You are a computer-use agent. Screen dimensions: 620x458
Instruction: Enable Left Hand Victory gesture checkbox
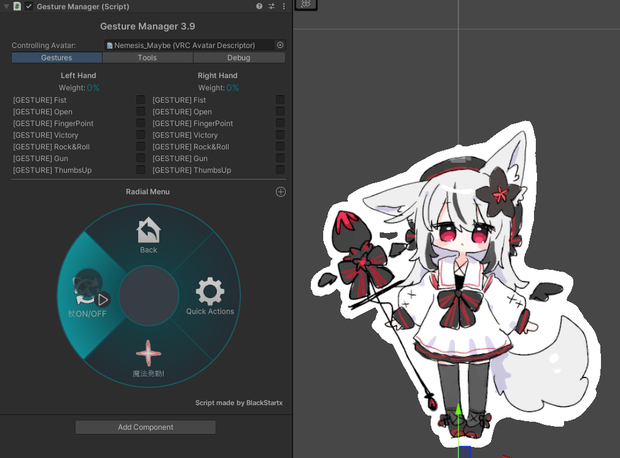140,135
